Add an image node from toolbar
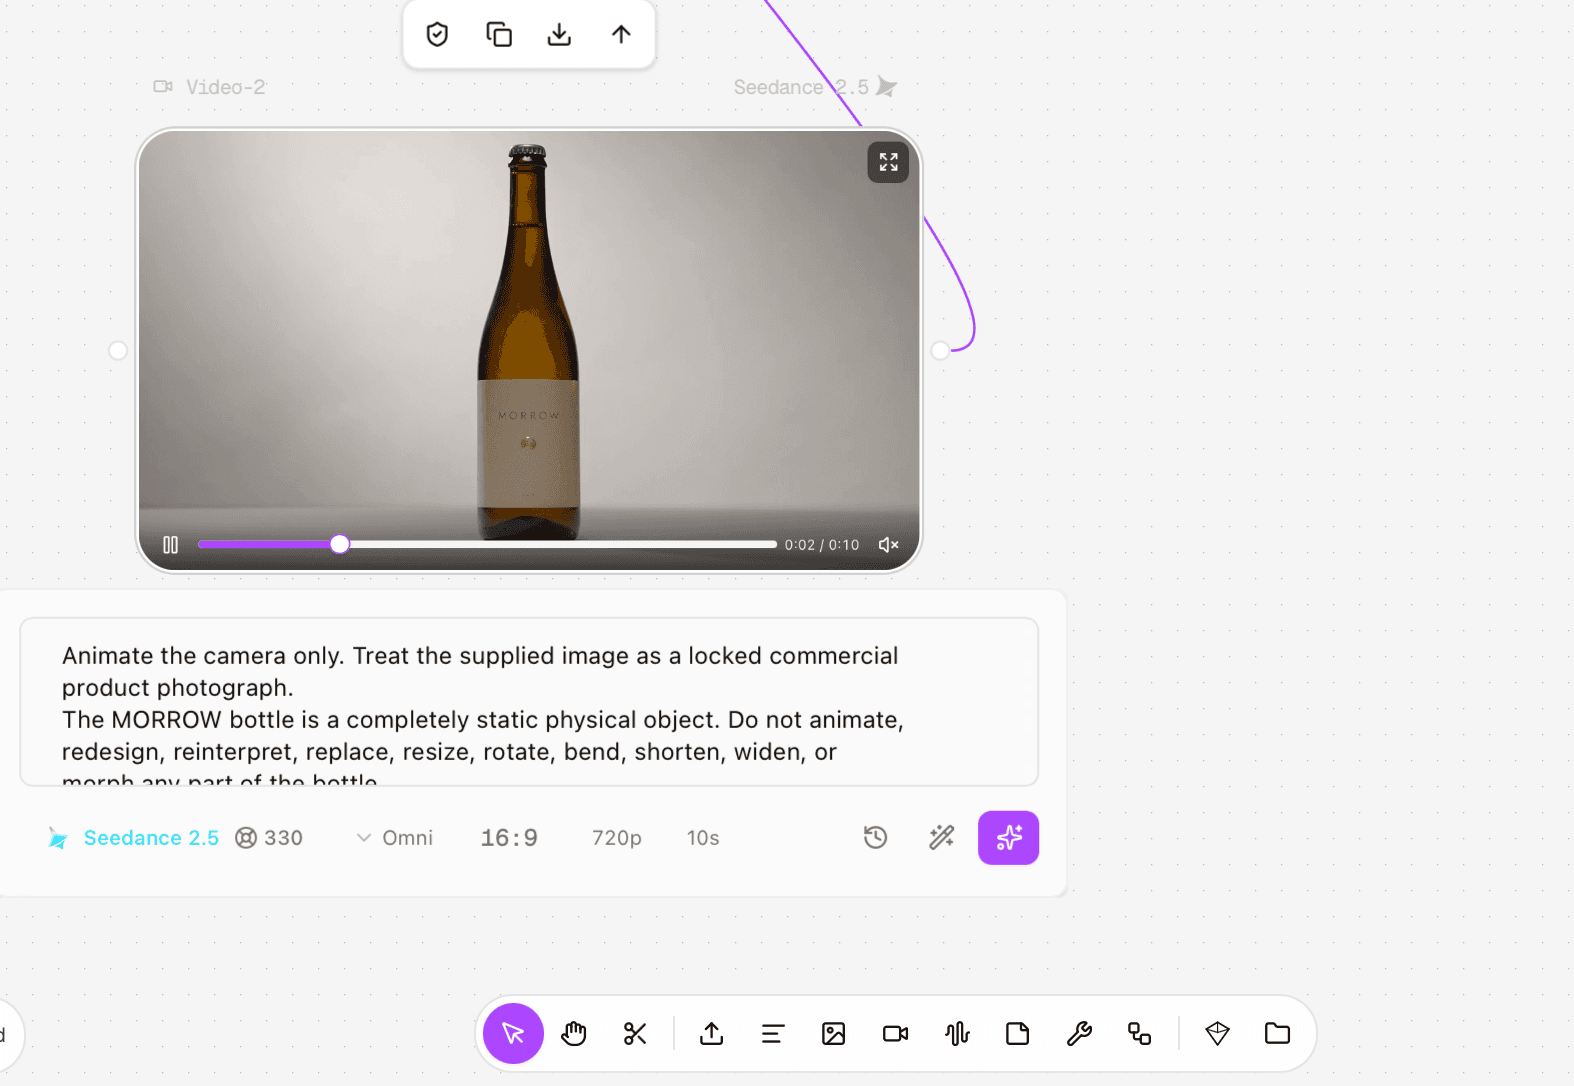 click(x=834, y=1034)
